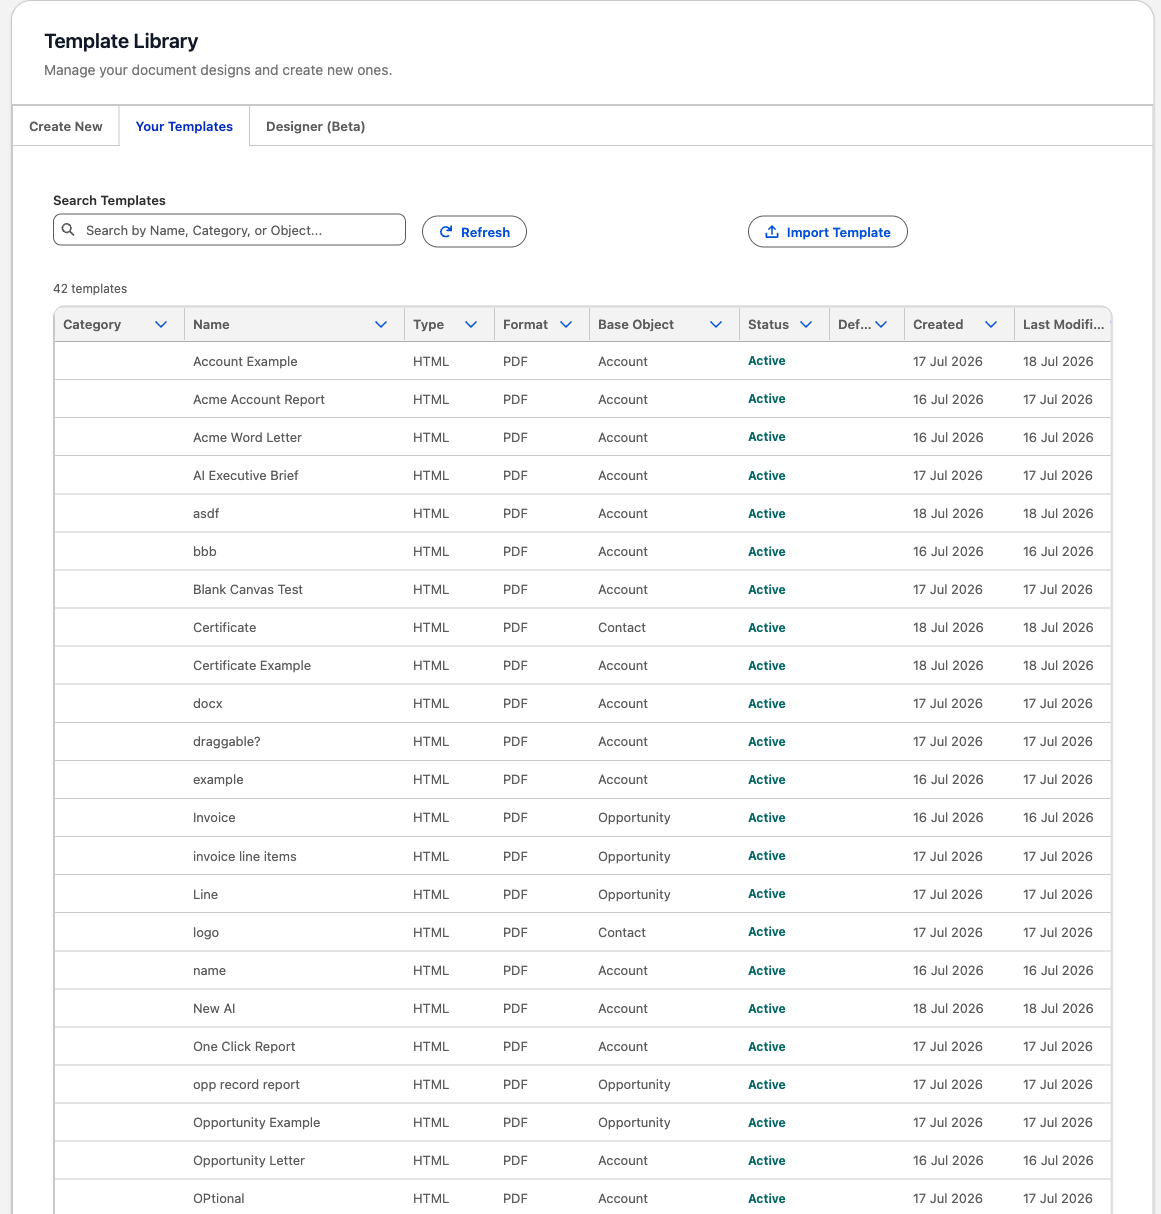This screenshot has width=1161, height=1214.
Task: Open the Type column dropdown chevron
Action: (x=471, y=324)
